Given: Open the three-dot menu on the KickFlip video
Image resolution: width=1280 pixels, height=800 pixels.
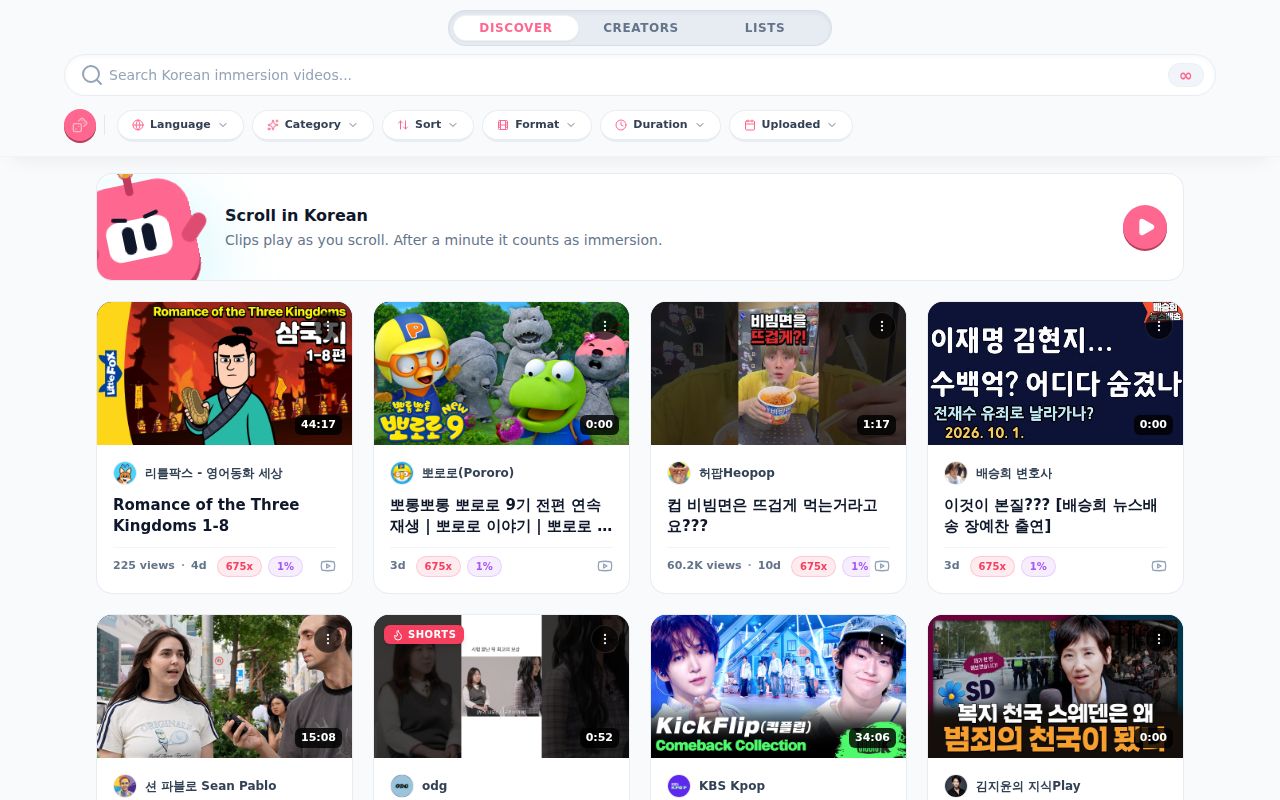Looking at the screenshot, I should pyautogui.click(x=881, y=639).
